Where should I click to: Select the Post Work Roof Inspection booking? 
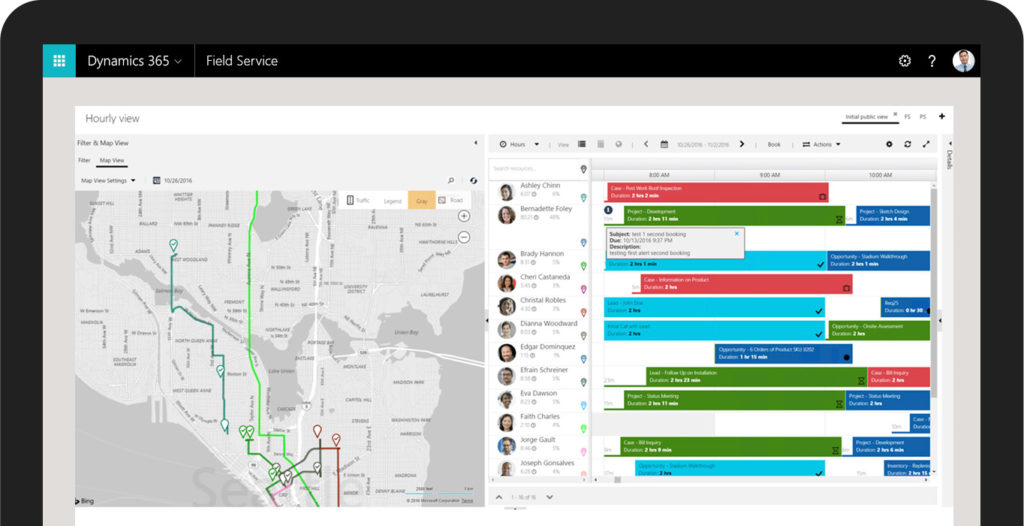point(716,192)
